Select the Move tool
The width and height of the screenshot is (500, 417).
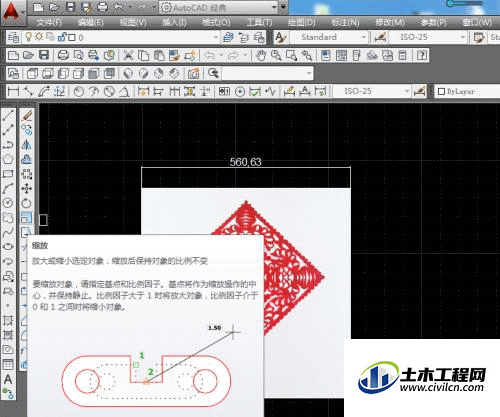tap(27, 188)
